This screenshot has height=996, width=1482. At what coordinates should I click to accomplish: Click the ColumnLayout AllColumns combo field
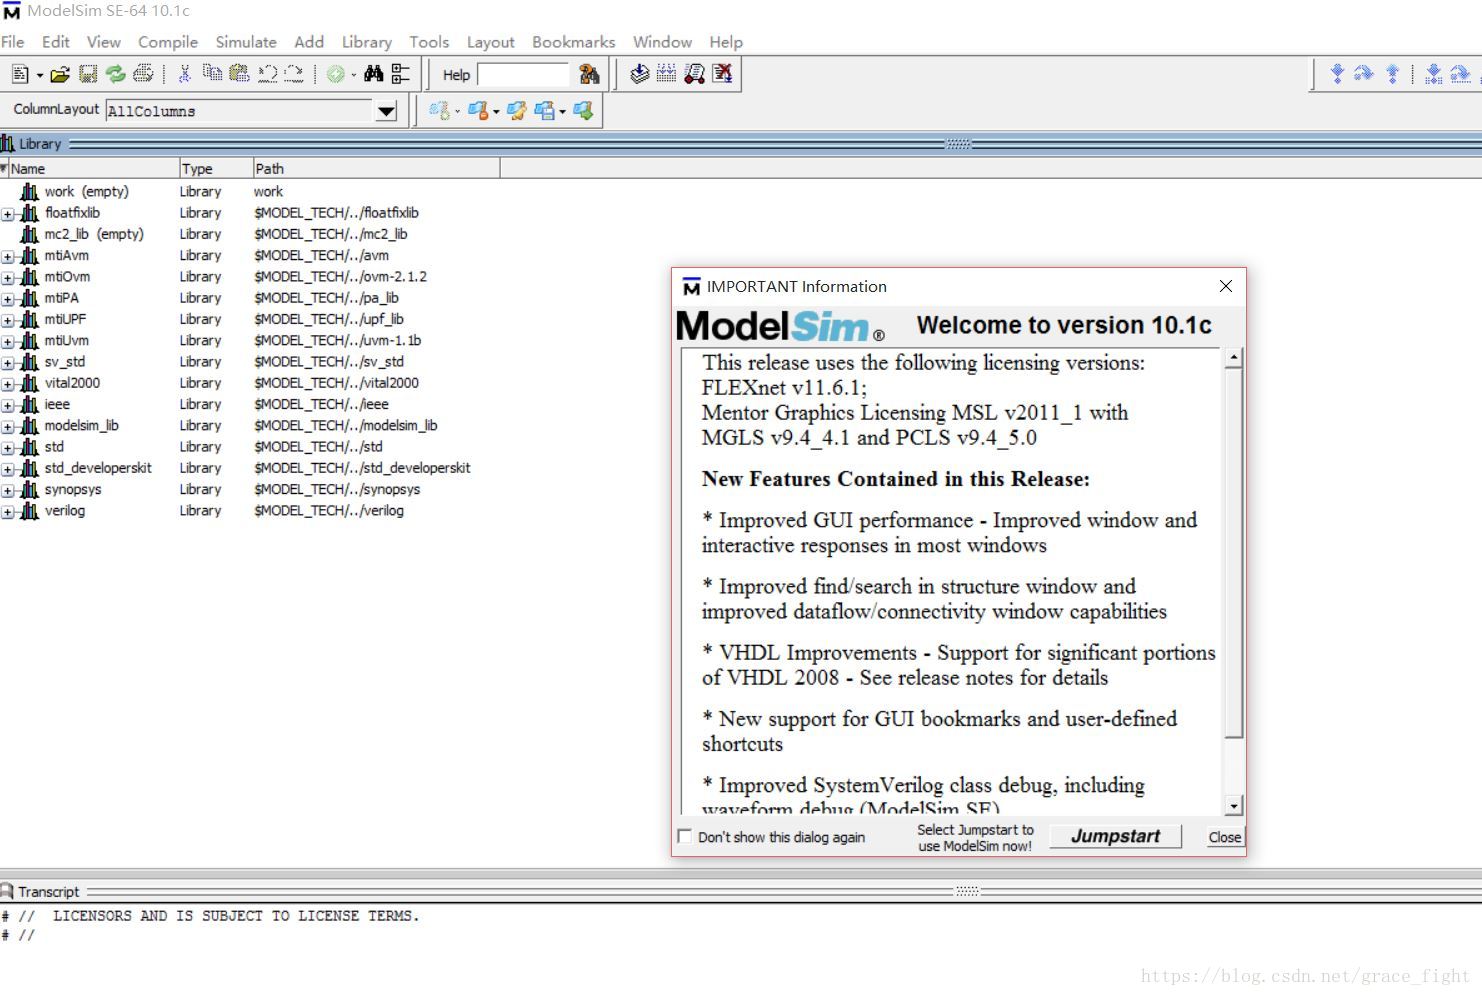click(240, 111)
